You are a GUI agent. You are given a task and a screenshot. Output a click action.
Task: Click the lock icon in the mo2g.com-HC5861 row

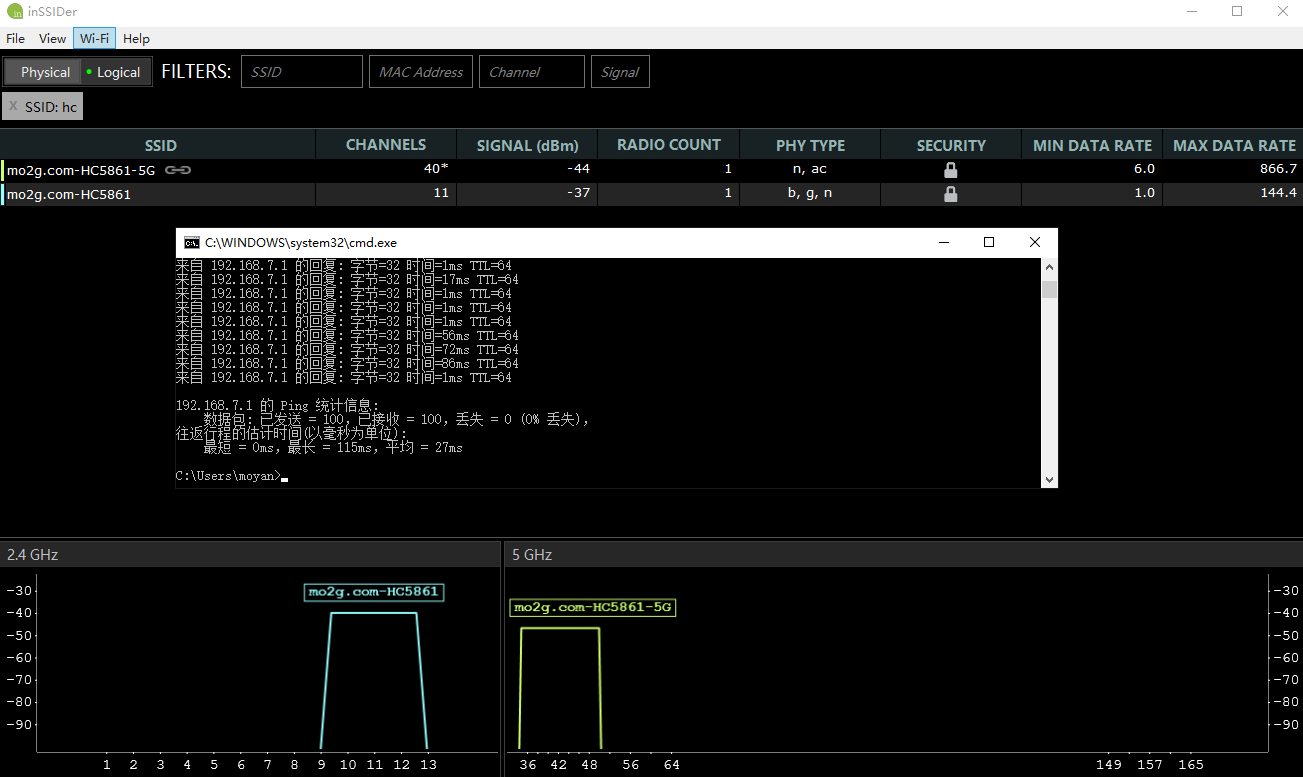pos(951,194)
